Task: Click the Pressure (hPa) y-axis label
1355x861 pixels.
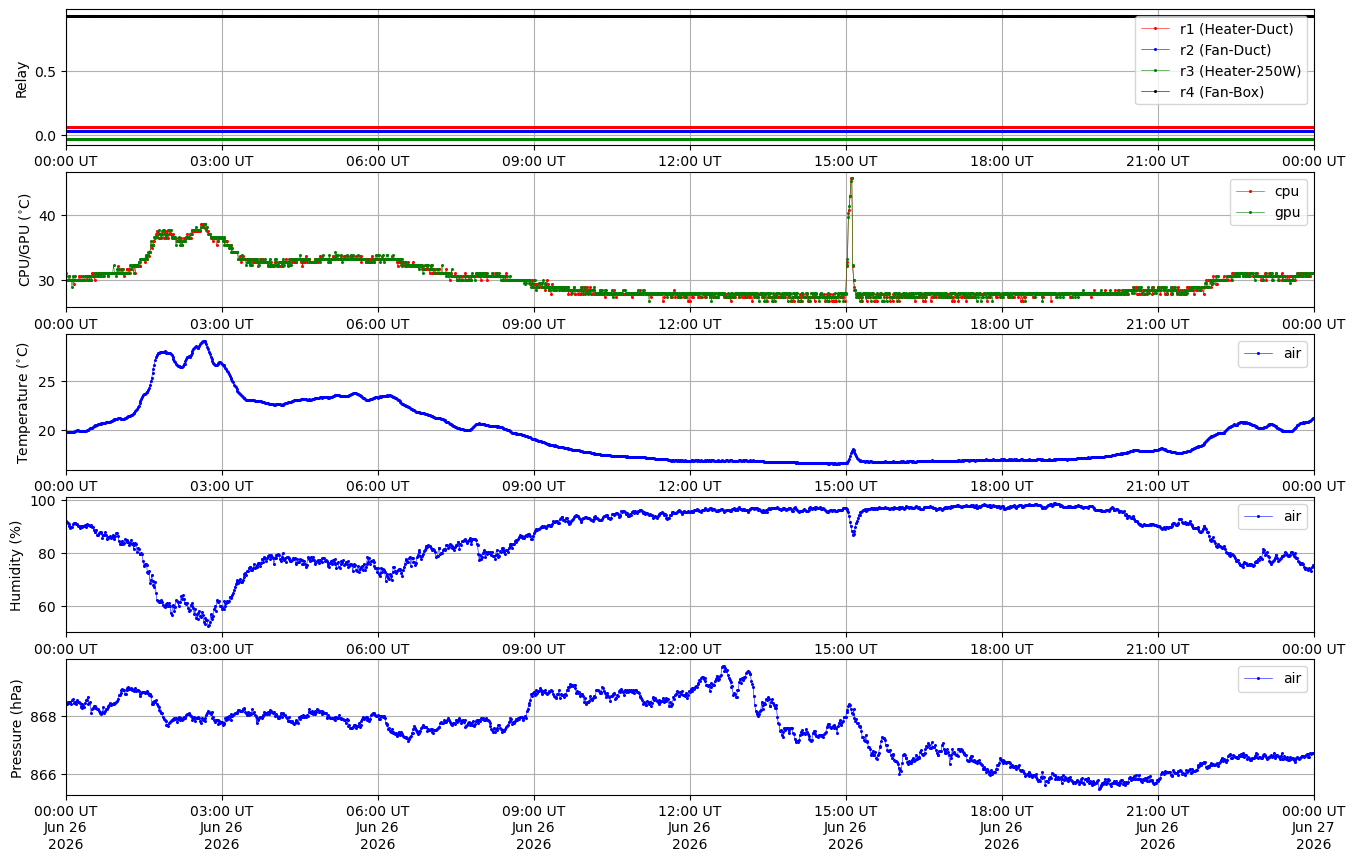Action: (x=16, y=727)
